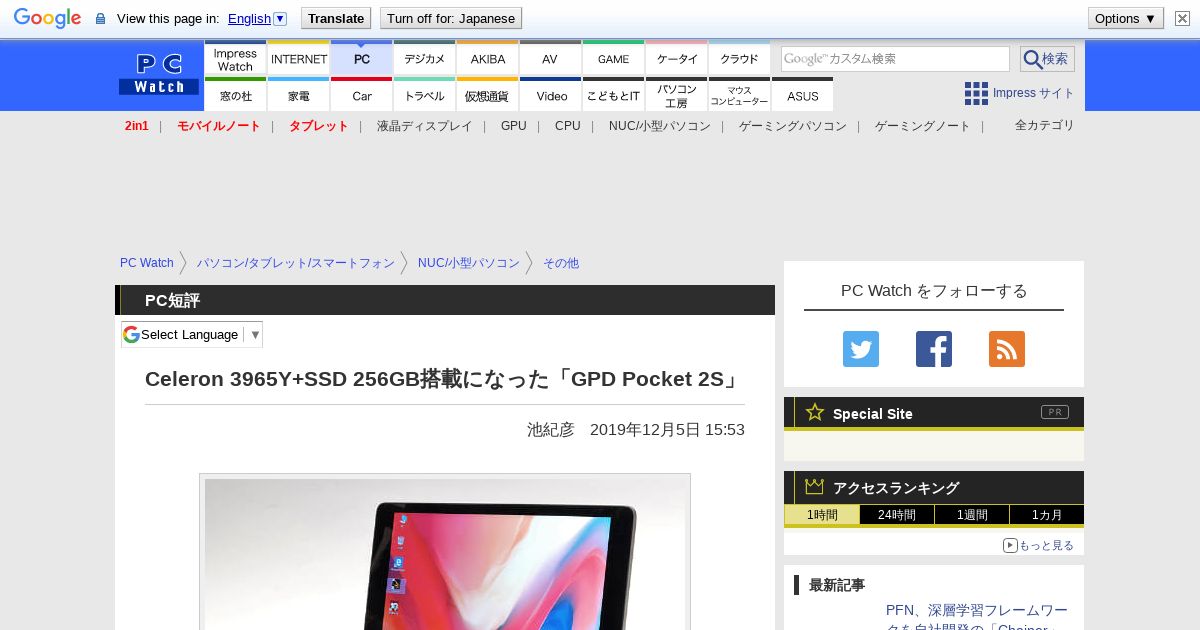The width and height of the screenshot is (1200, 630).
Task: Select the 24時間 ranking tab
Action: pos(897,514)
